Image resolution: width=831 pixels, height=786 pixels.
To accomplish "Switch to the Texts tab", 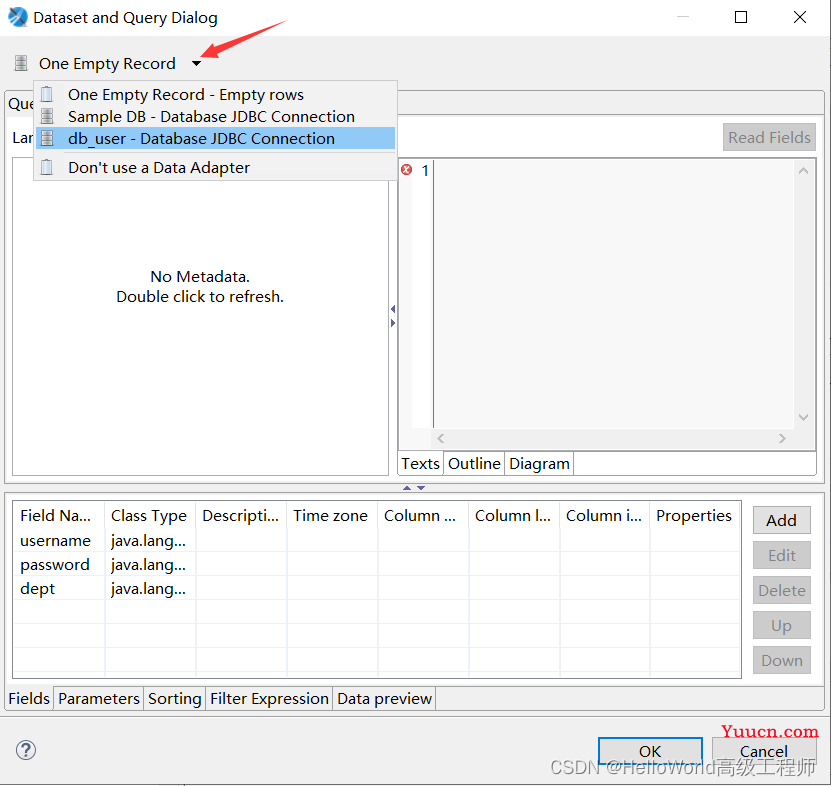I will tap(420, 464).
